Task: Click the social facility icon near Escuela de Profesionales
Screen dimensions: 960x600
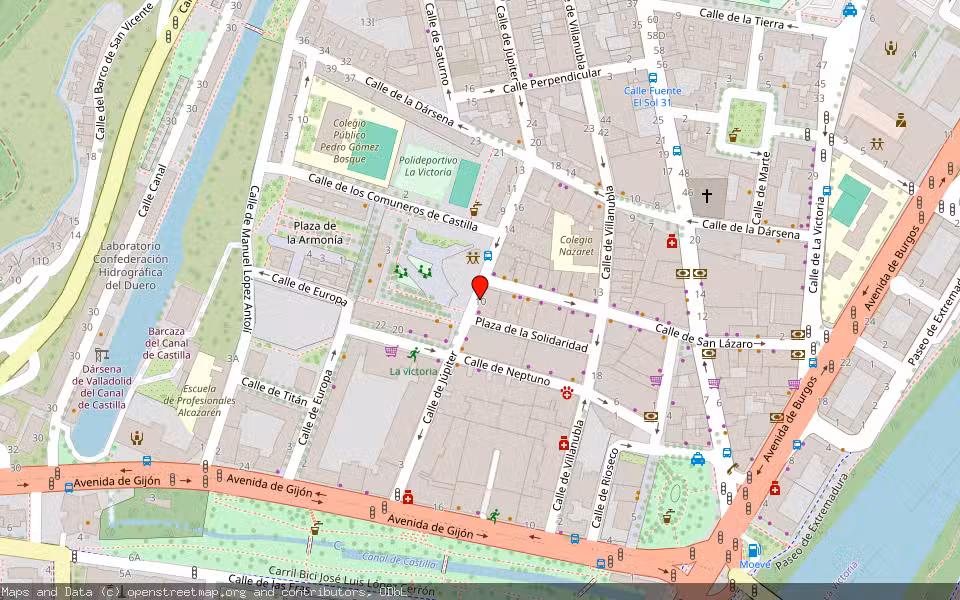Action: (137, 437)
